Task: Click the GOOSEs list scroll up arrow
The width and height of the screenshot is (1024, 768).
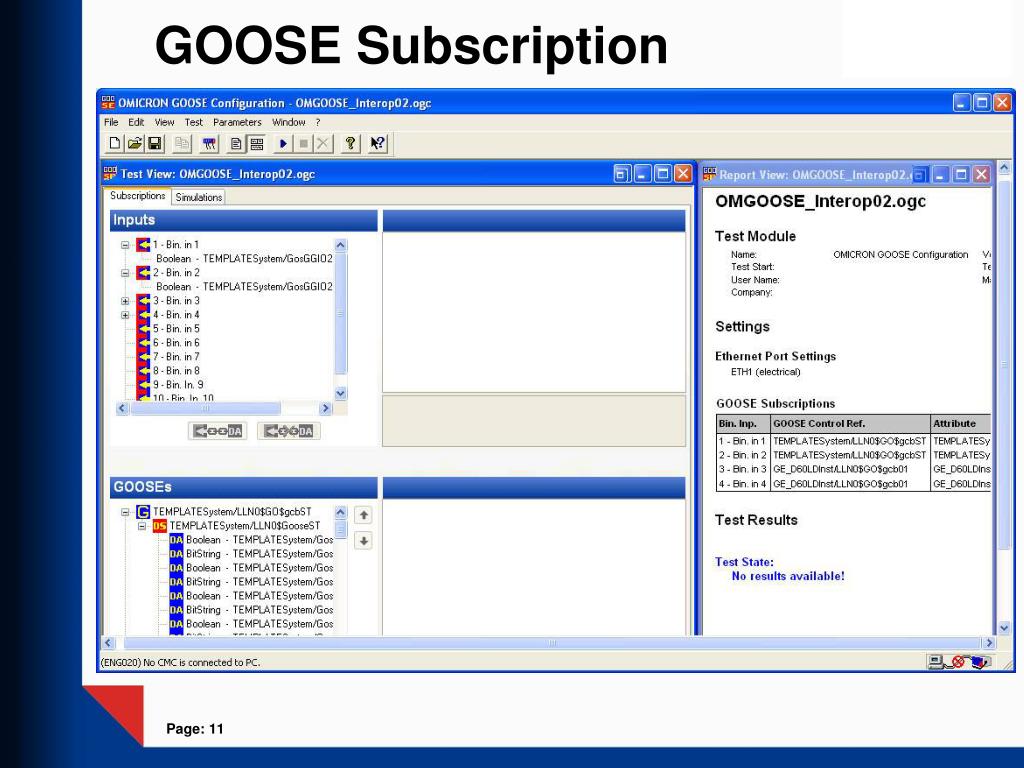Action: coord(340,513)
